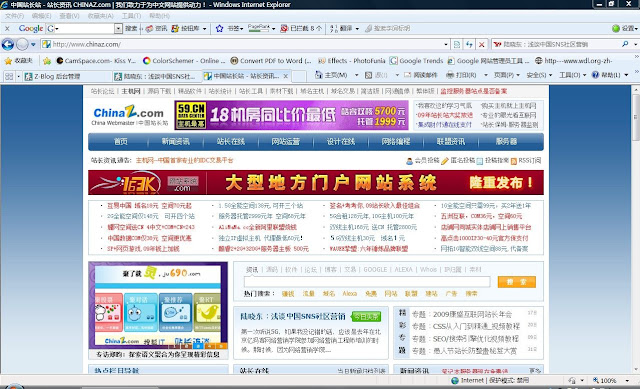Stop loading with the red X icon
Screen dimensions: 640x389
coord(482,44)
